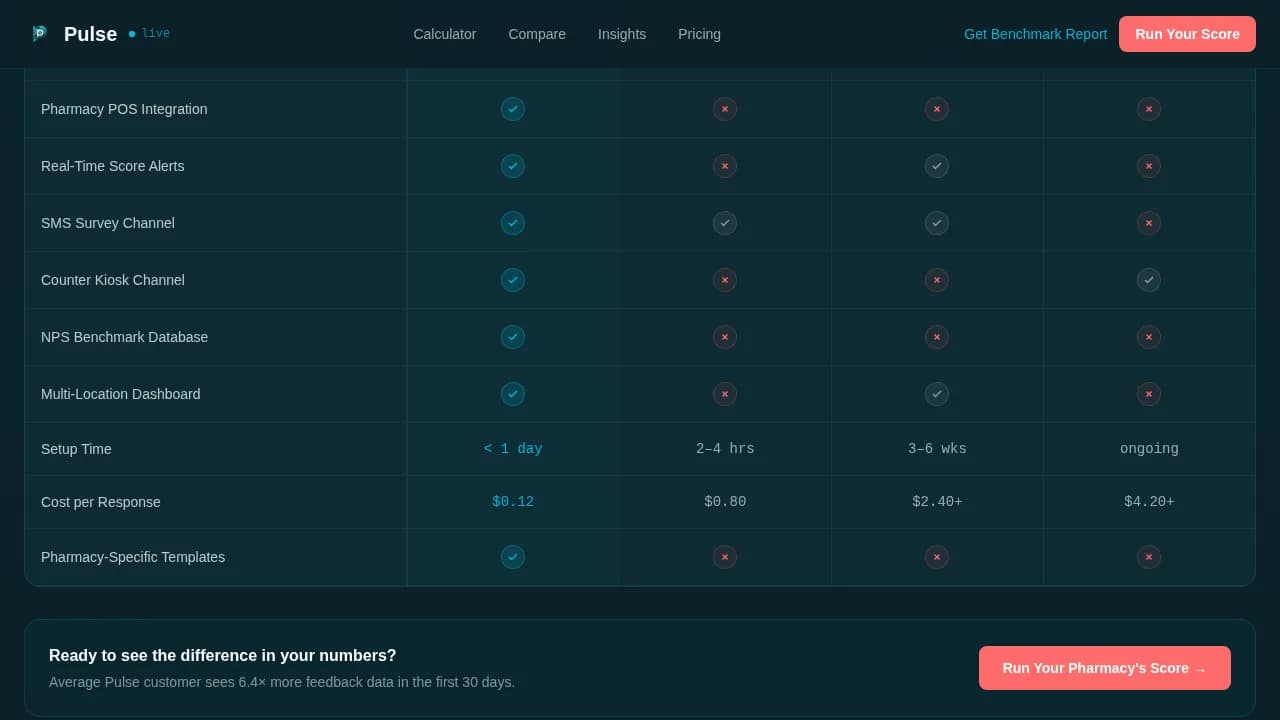This screenshot has width=1280, height=720.
Task: Click Pharmacy POS Integration checkmark in highlighted column
Action: [513, 109]
